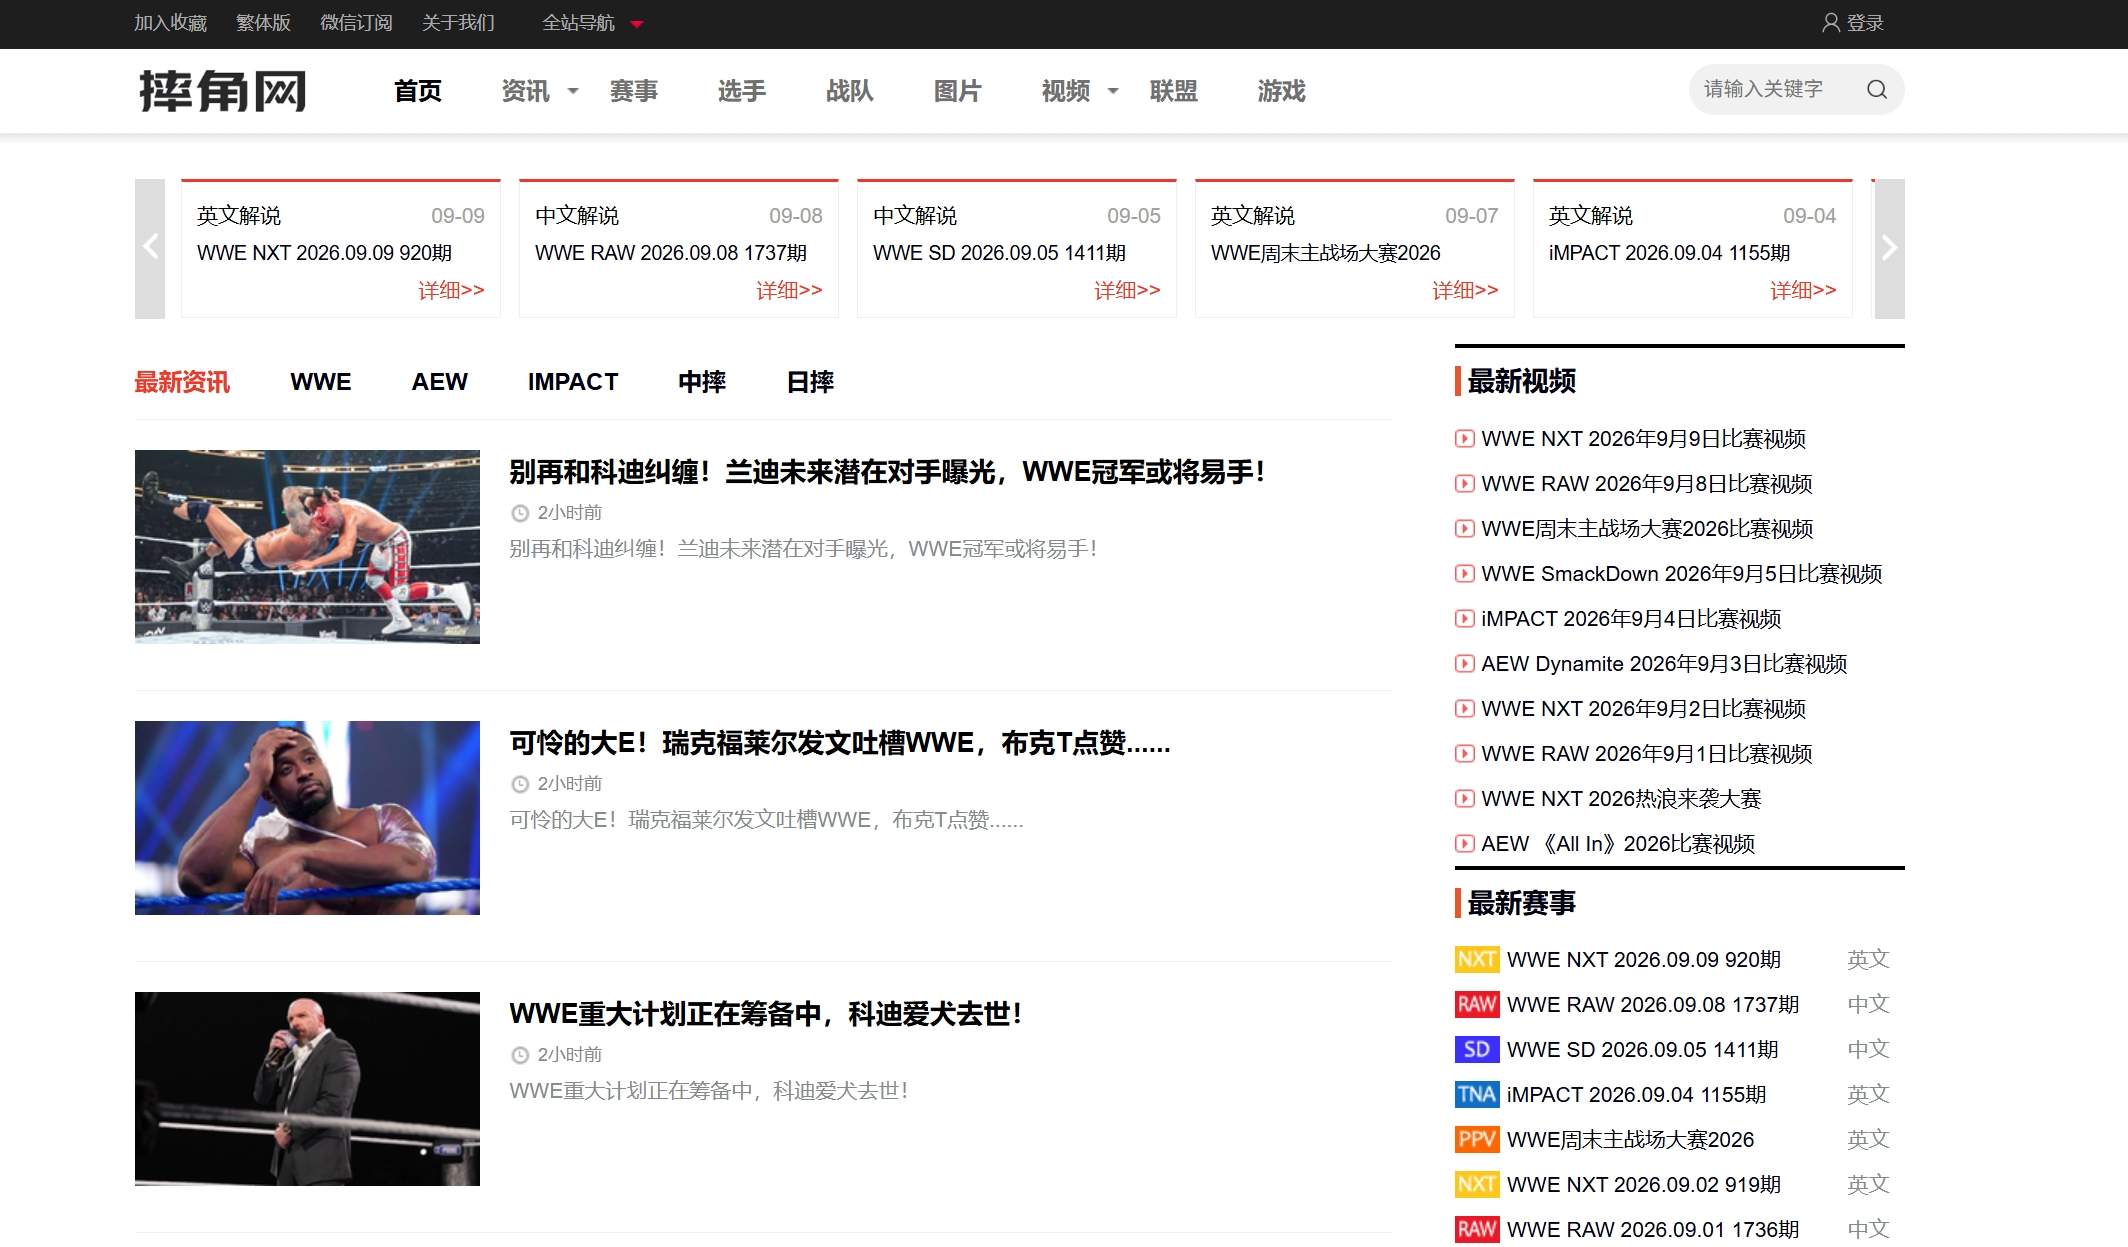Click 详细>> on WWE SD 1411期 card
The width and height of the screenshot is (2128, 1247).
(x=1127, y=290)
